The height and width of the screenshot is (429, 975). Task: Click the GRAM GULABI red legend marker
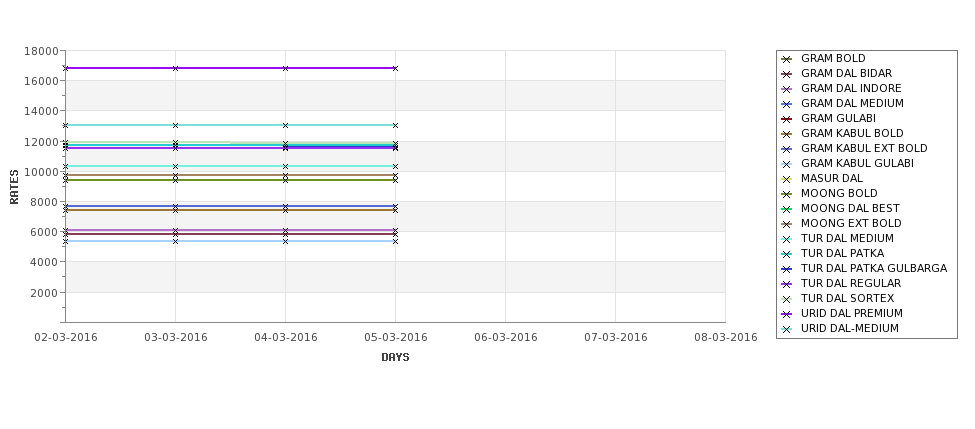787,119
